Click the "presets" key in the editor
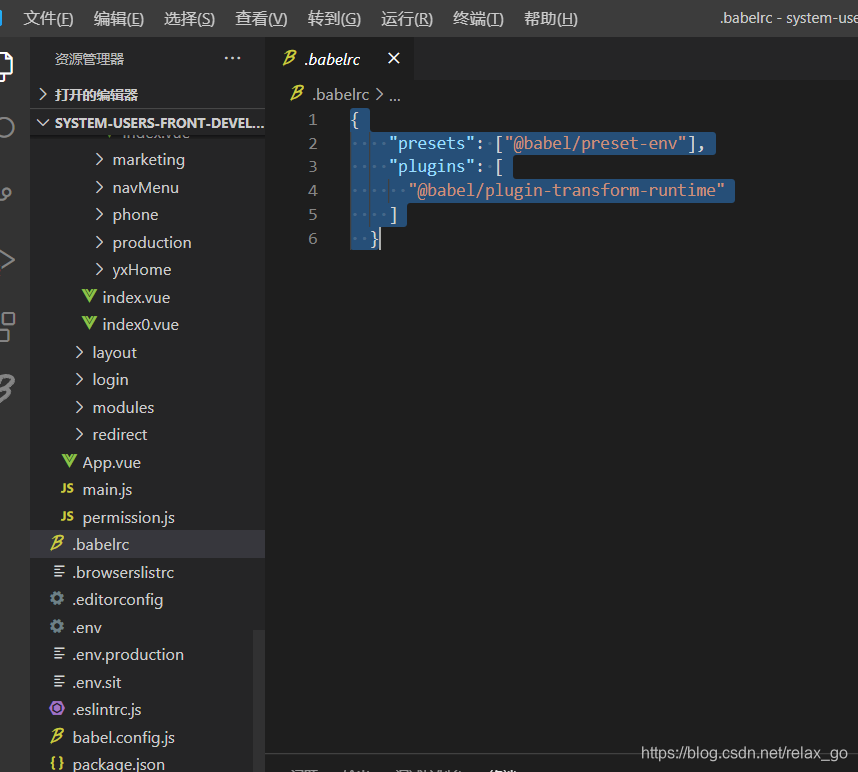This screenshot has height=772, width=858. point(432,143)
